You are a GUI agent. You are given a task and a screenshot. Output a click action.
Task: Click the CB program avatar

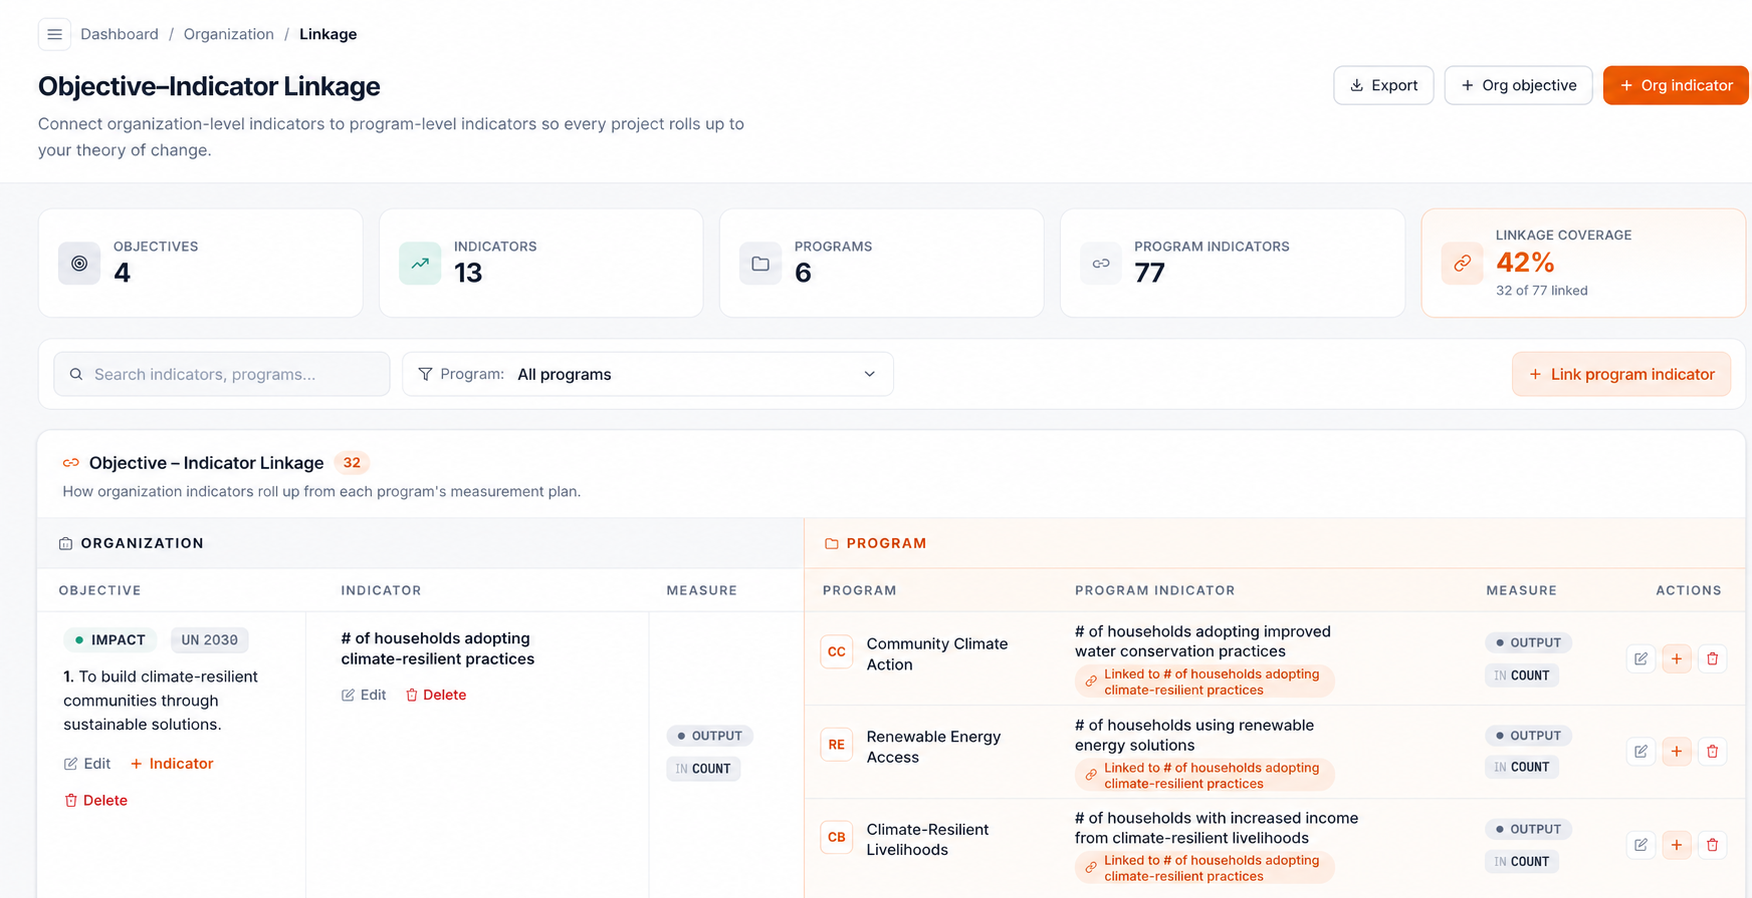836,838
